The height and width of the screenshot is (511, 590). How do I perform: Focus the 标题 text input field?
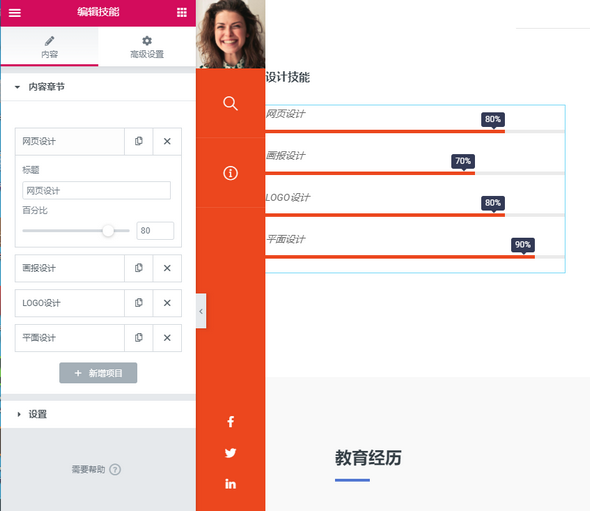point(96,190)
